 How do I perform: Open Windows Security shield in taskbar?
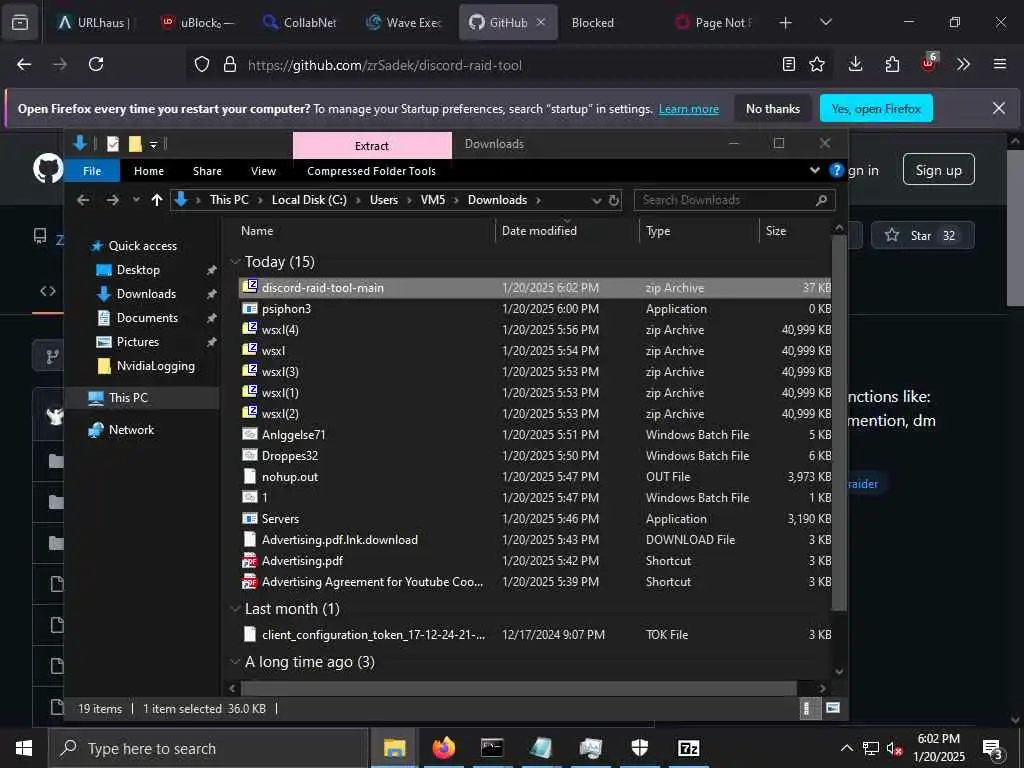(639, 748)
